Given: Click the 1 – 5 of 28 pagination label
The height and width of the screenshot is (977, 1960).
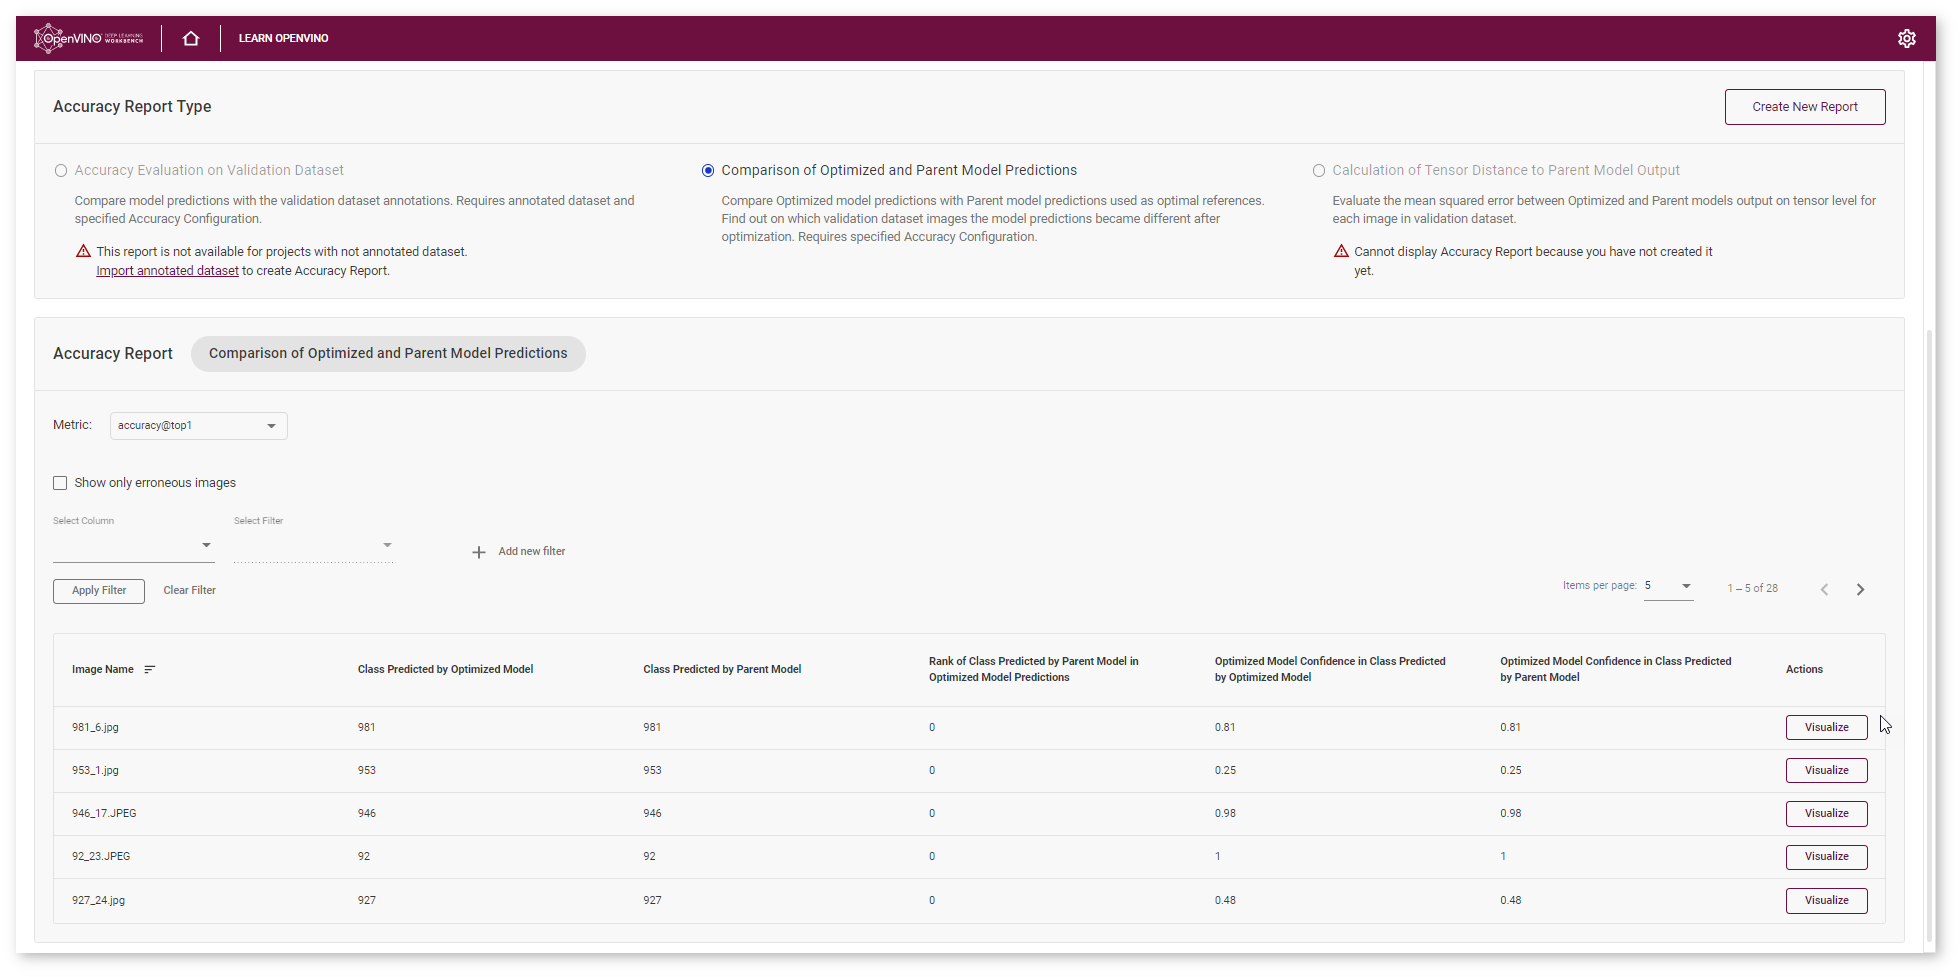Looking at the screenshot, I should click(x=1752, y=589).
